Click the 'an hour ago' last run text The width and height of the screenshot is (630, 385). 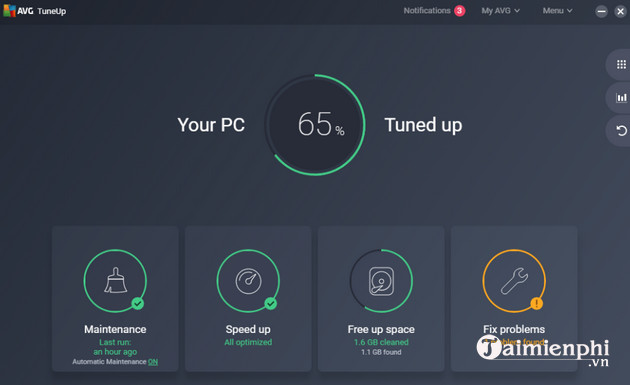tap(115, 352)
